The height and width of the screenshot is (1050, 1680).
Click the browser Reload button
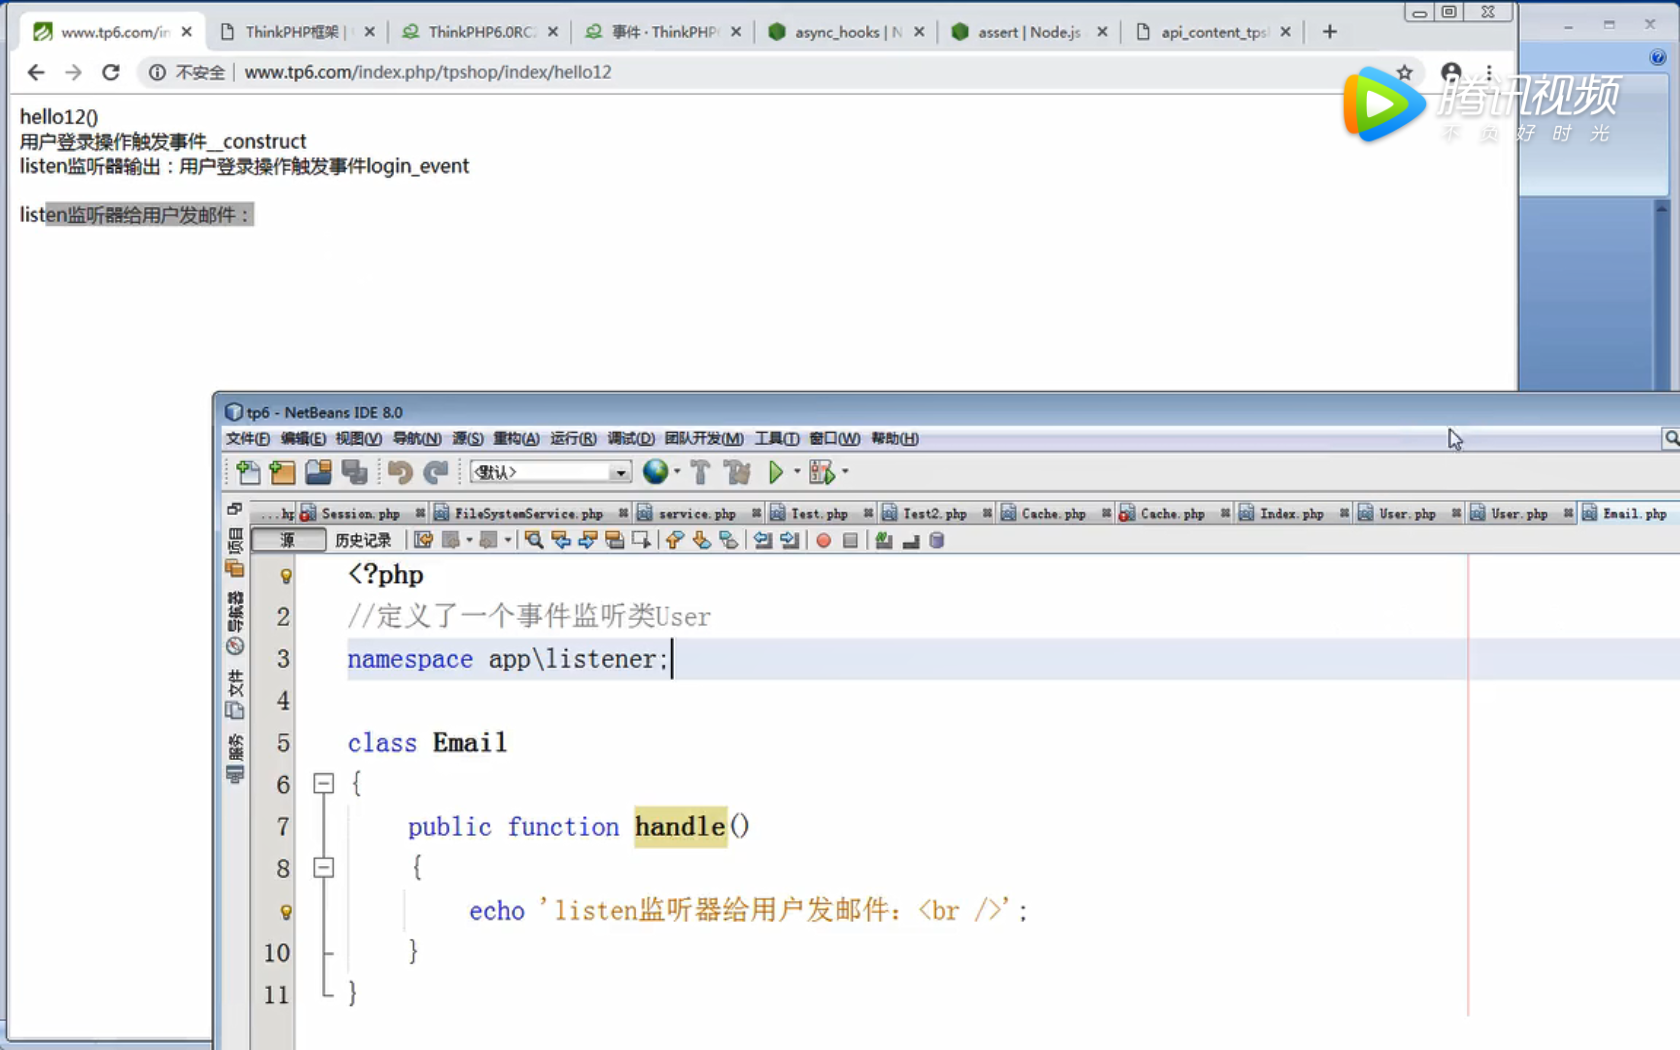point(111,72)
